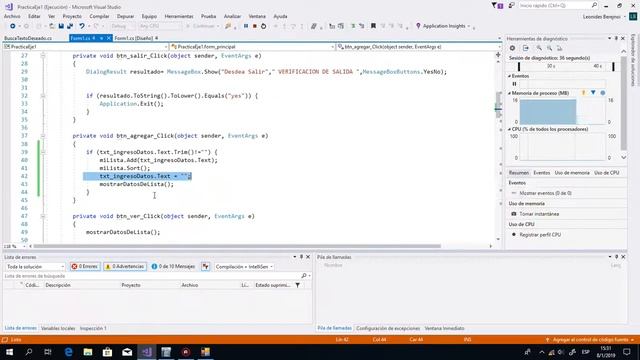Click Inicio rápido search box

(558, 6)
